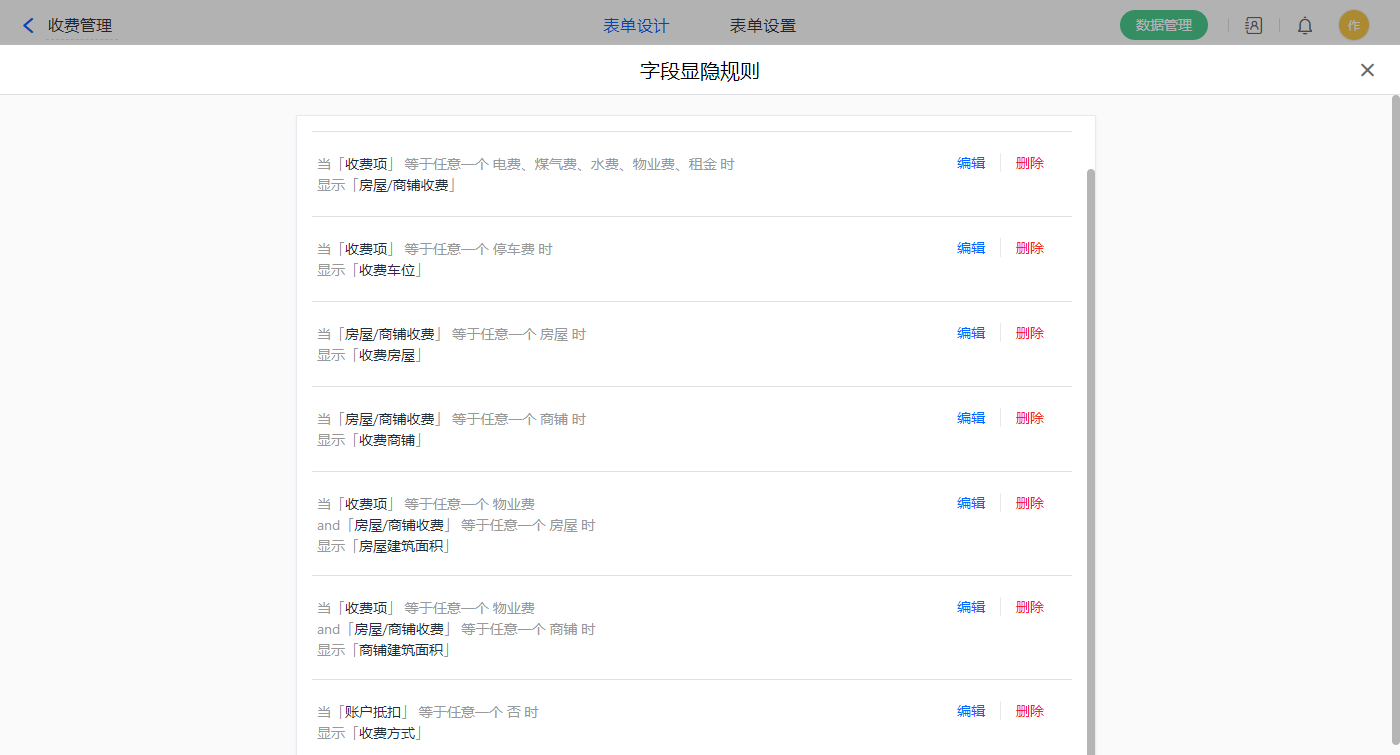Delete the rule showing 房屋/商铺收费
1400x755 pixels.
[x=1029, y=164]
